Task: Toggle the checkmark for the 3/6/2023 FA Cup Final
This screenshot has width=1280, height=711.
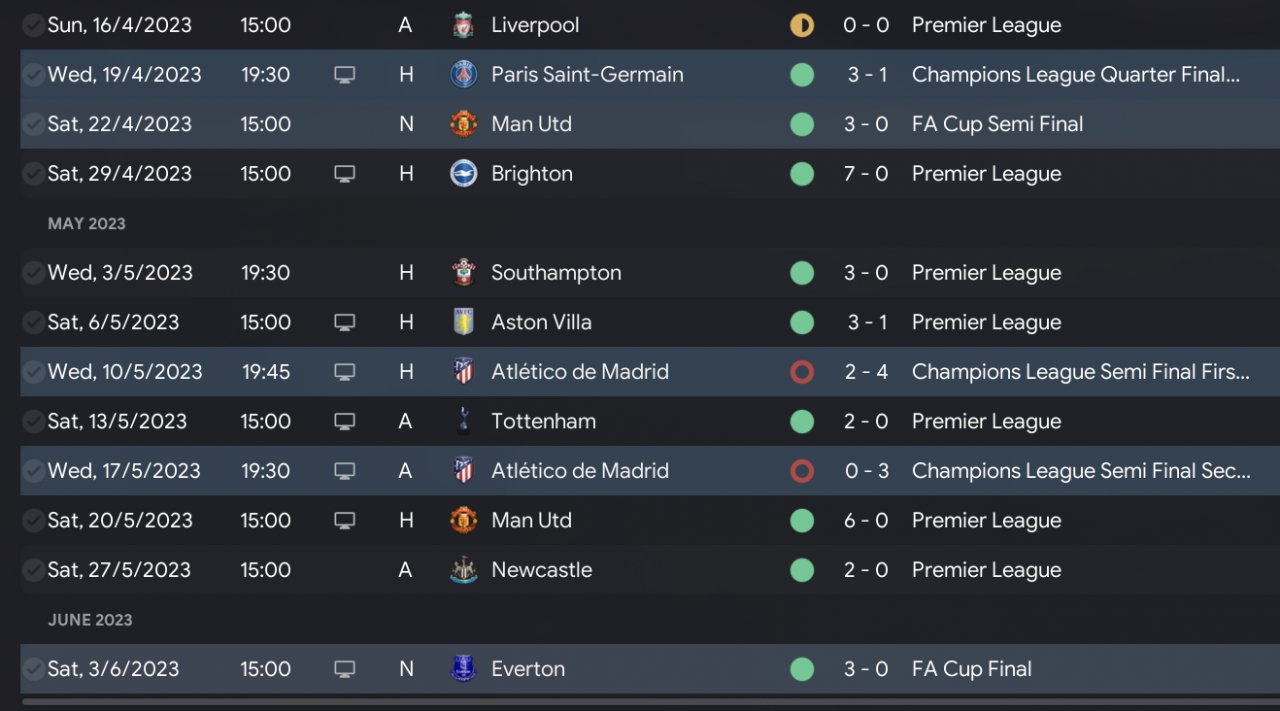Action: point(33,669)
